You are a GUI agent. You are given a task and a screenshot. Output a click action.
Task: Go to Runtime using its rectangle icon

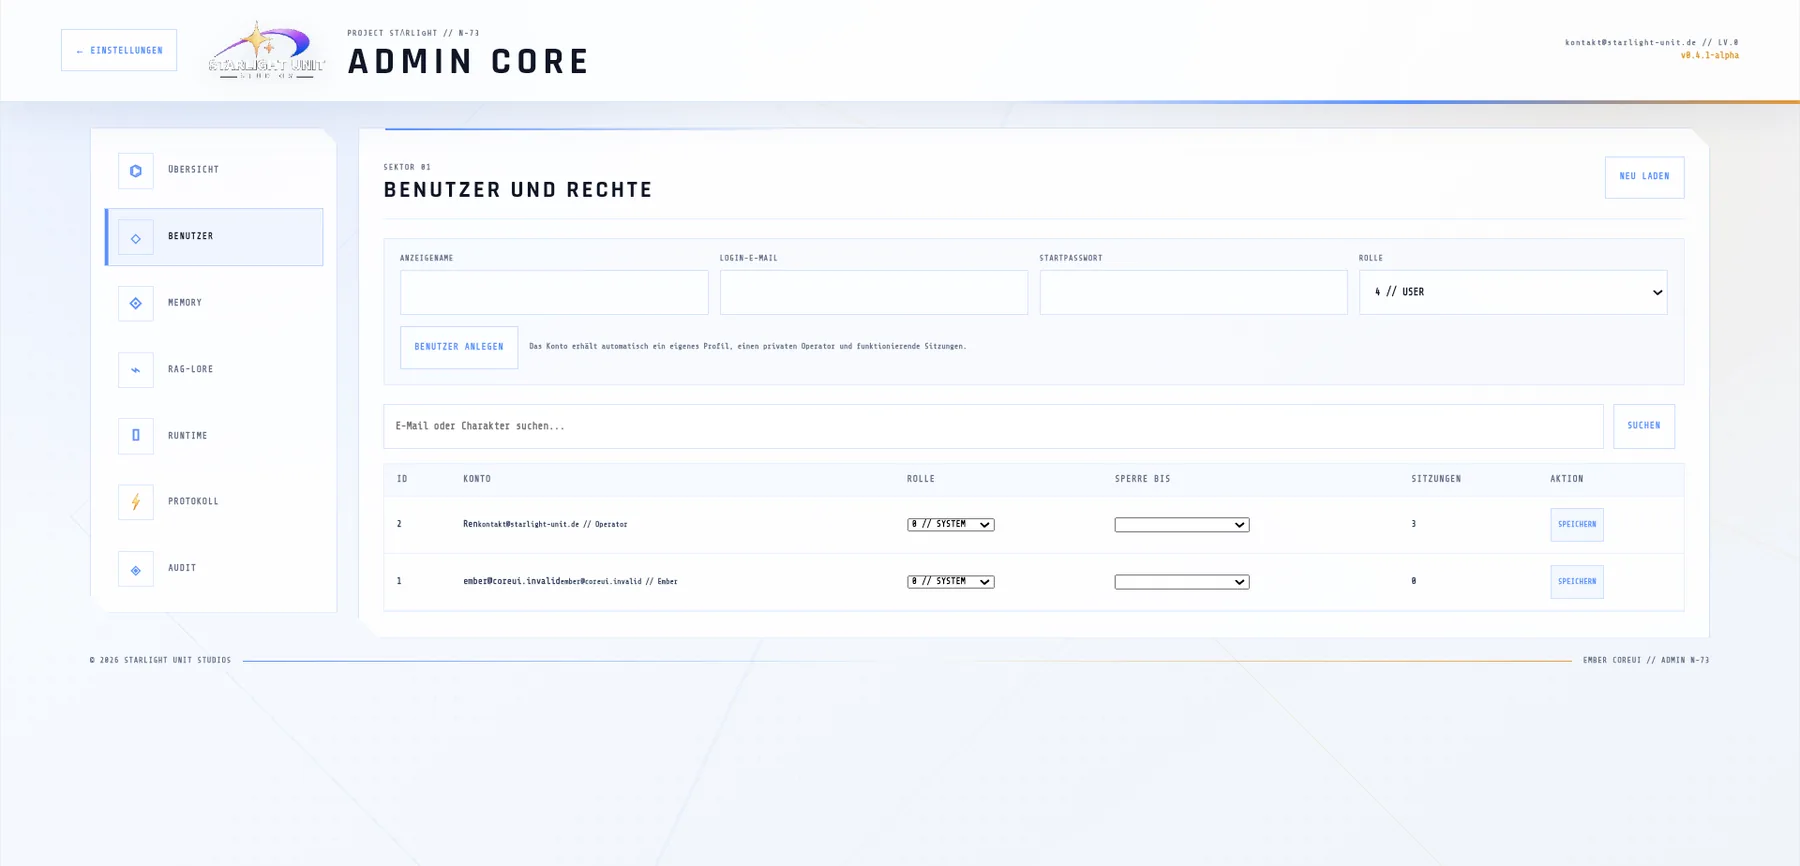[x=136, y=436]
